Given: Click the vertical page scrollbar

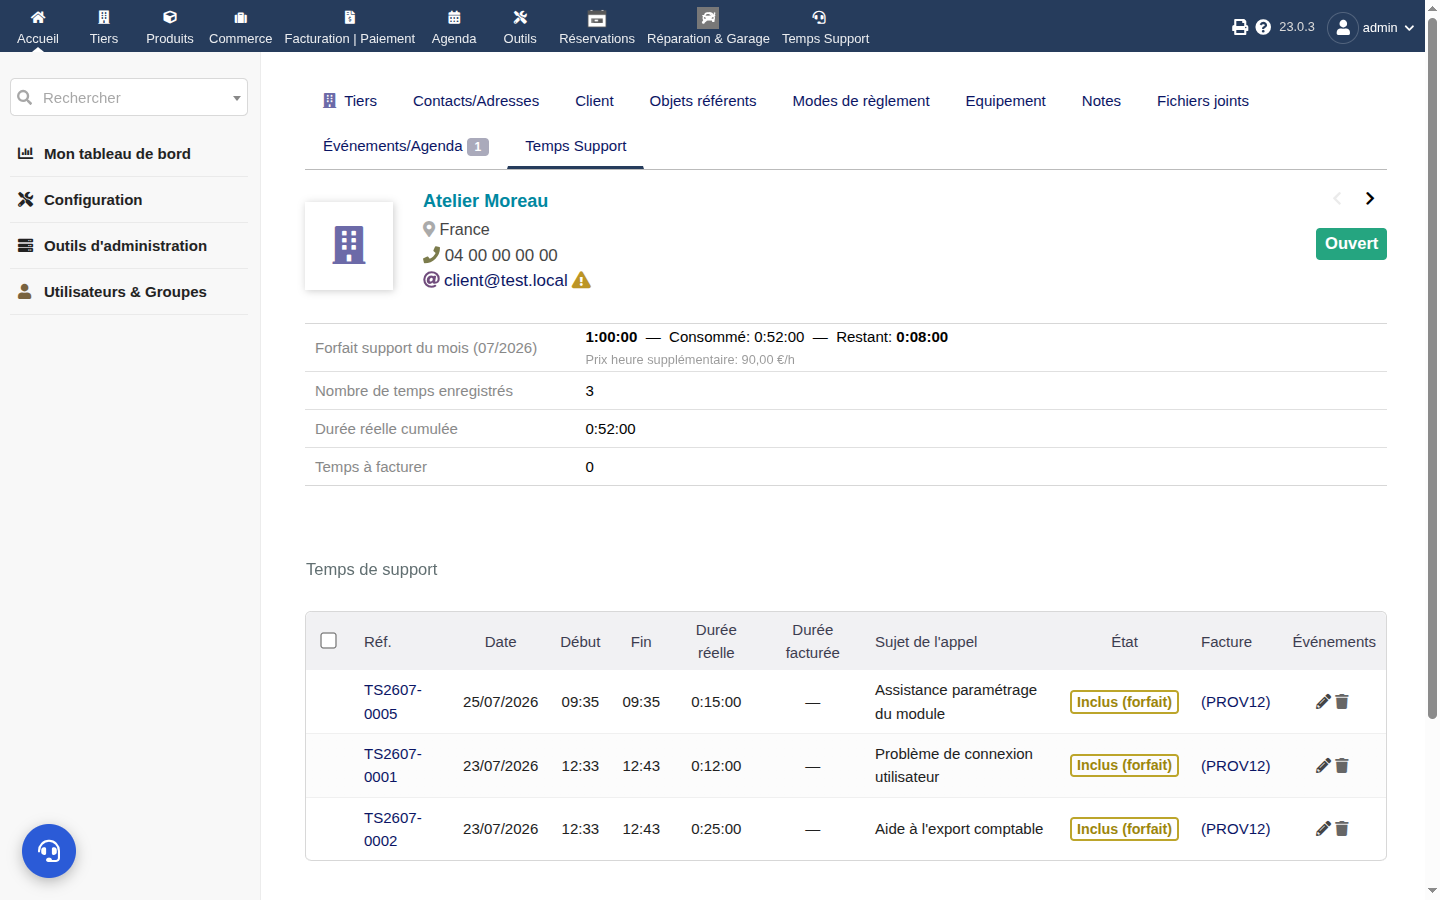Looking at the screenshot, I should pyautogui.click(x=1432, y=368).
